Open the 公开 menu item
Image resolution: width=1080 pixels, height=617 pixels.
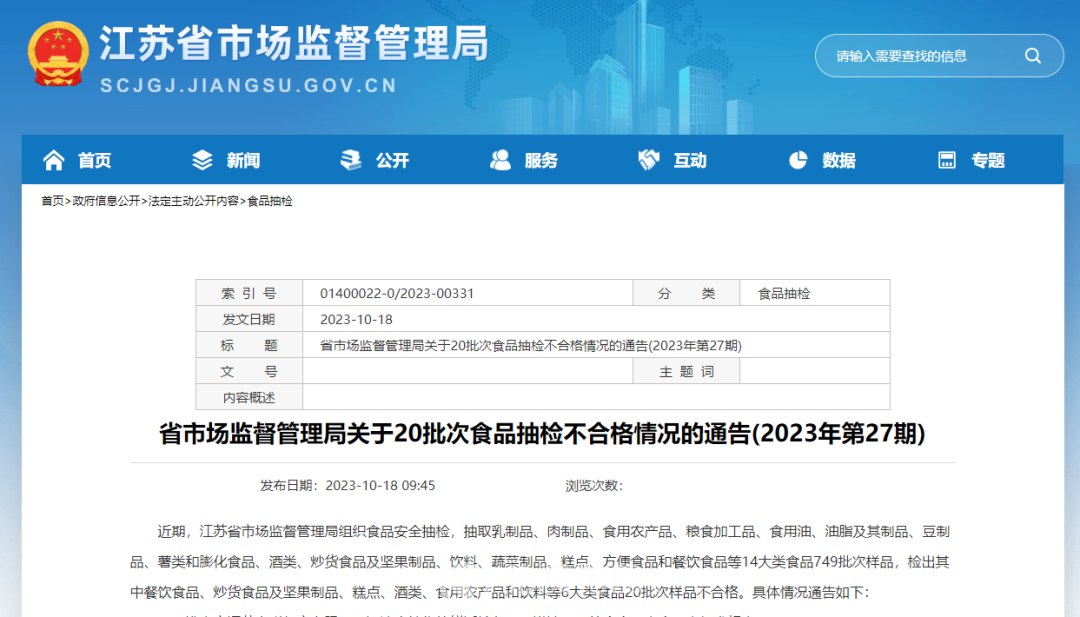point(392,160)
